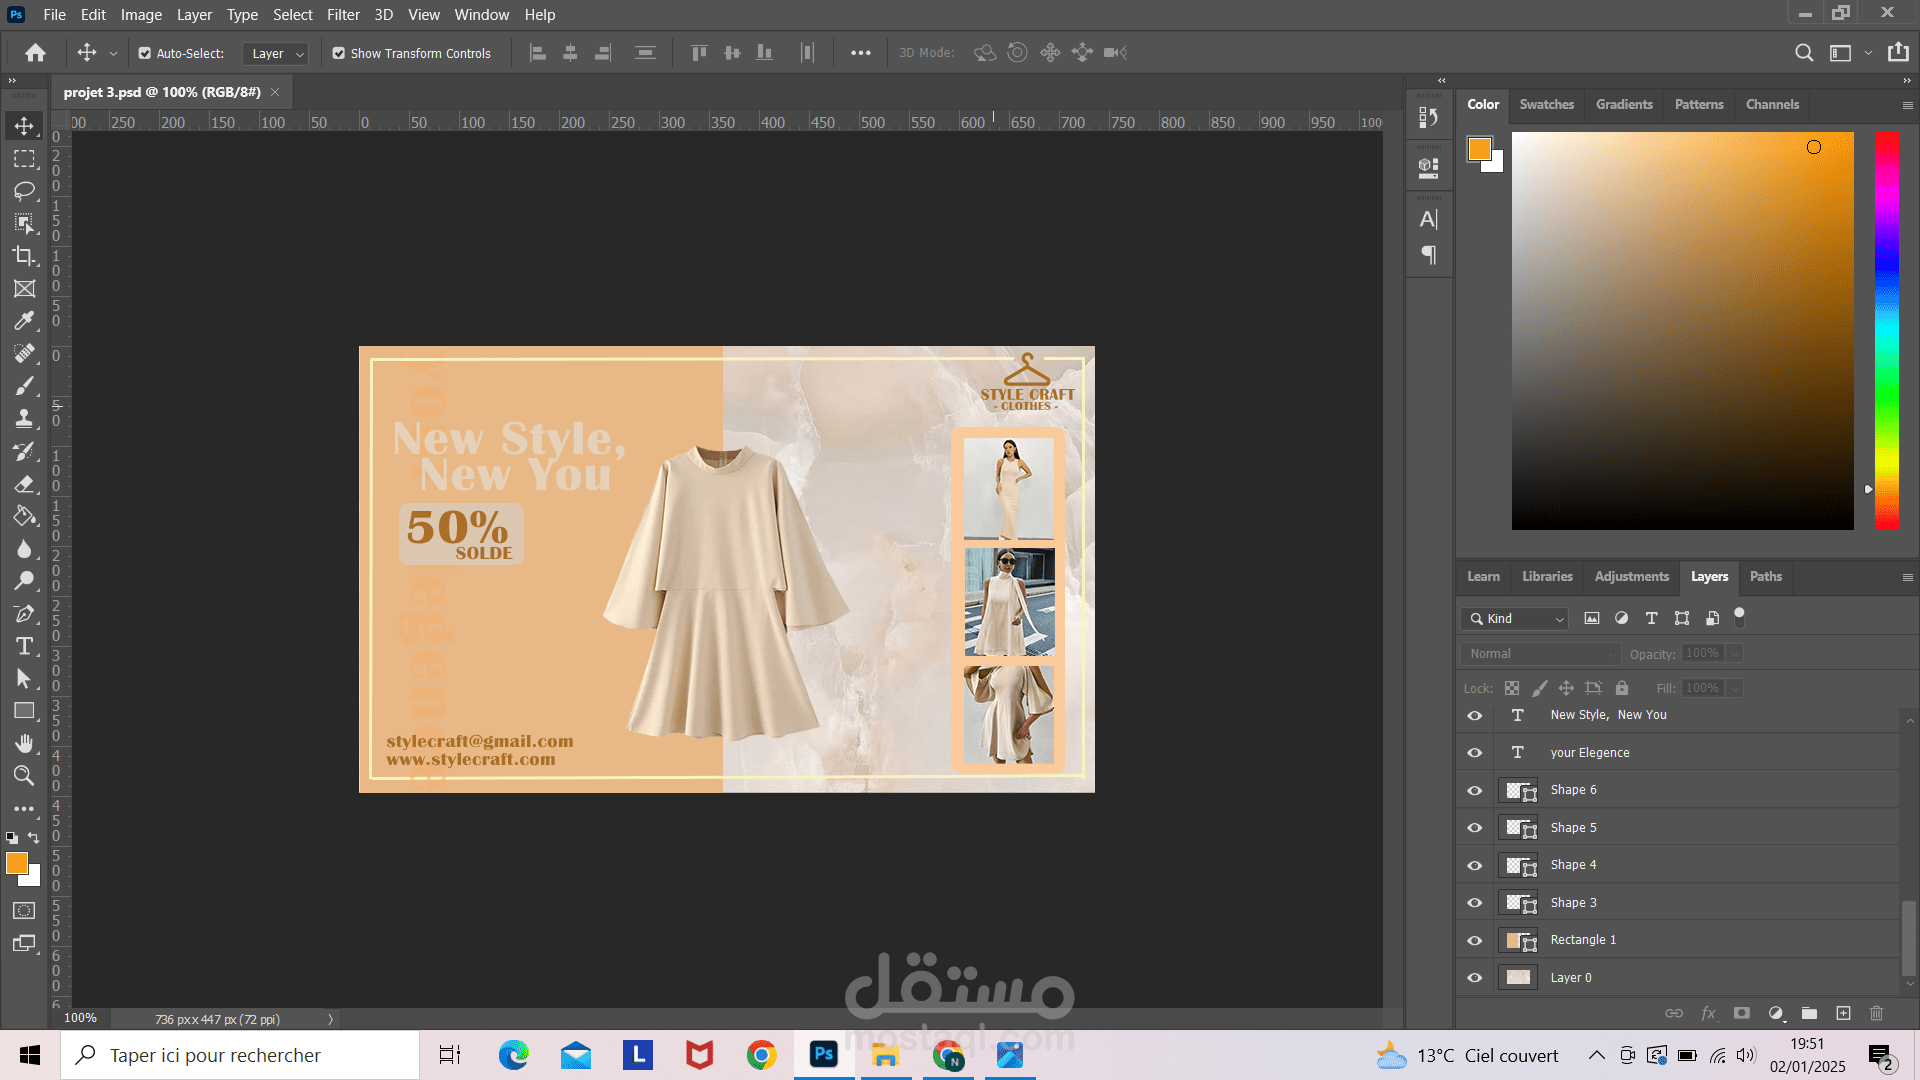Select the Hand tool
1920x1080 pixels.
[x=24, y=743]
